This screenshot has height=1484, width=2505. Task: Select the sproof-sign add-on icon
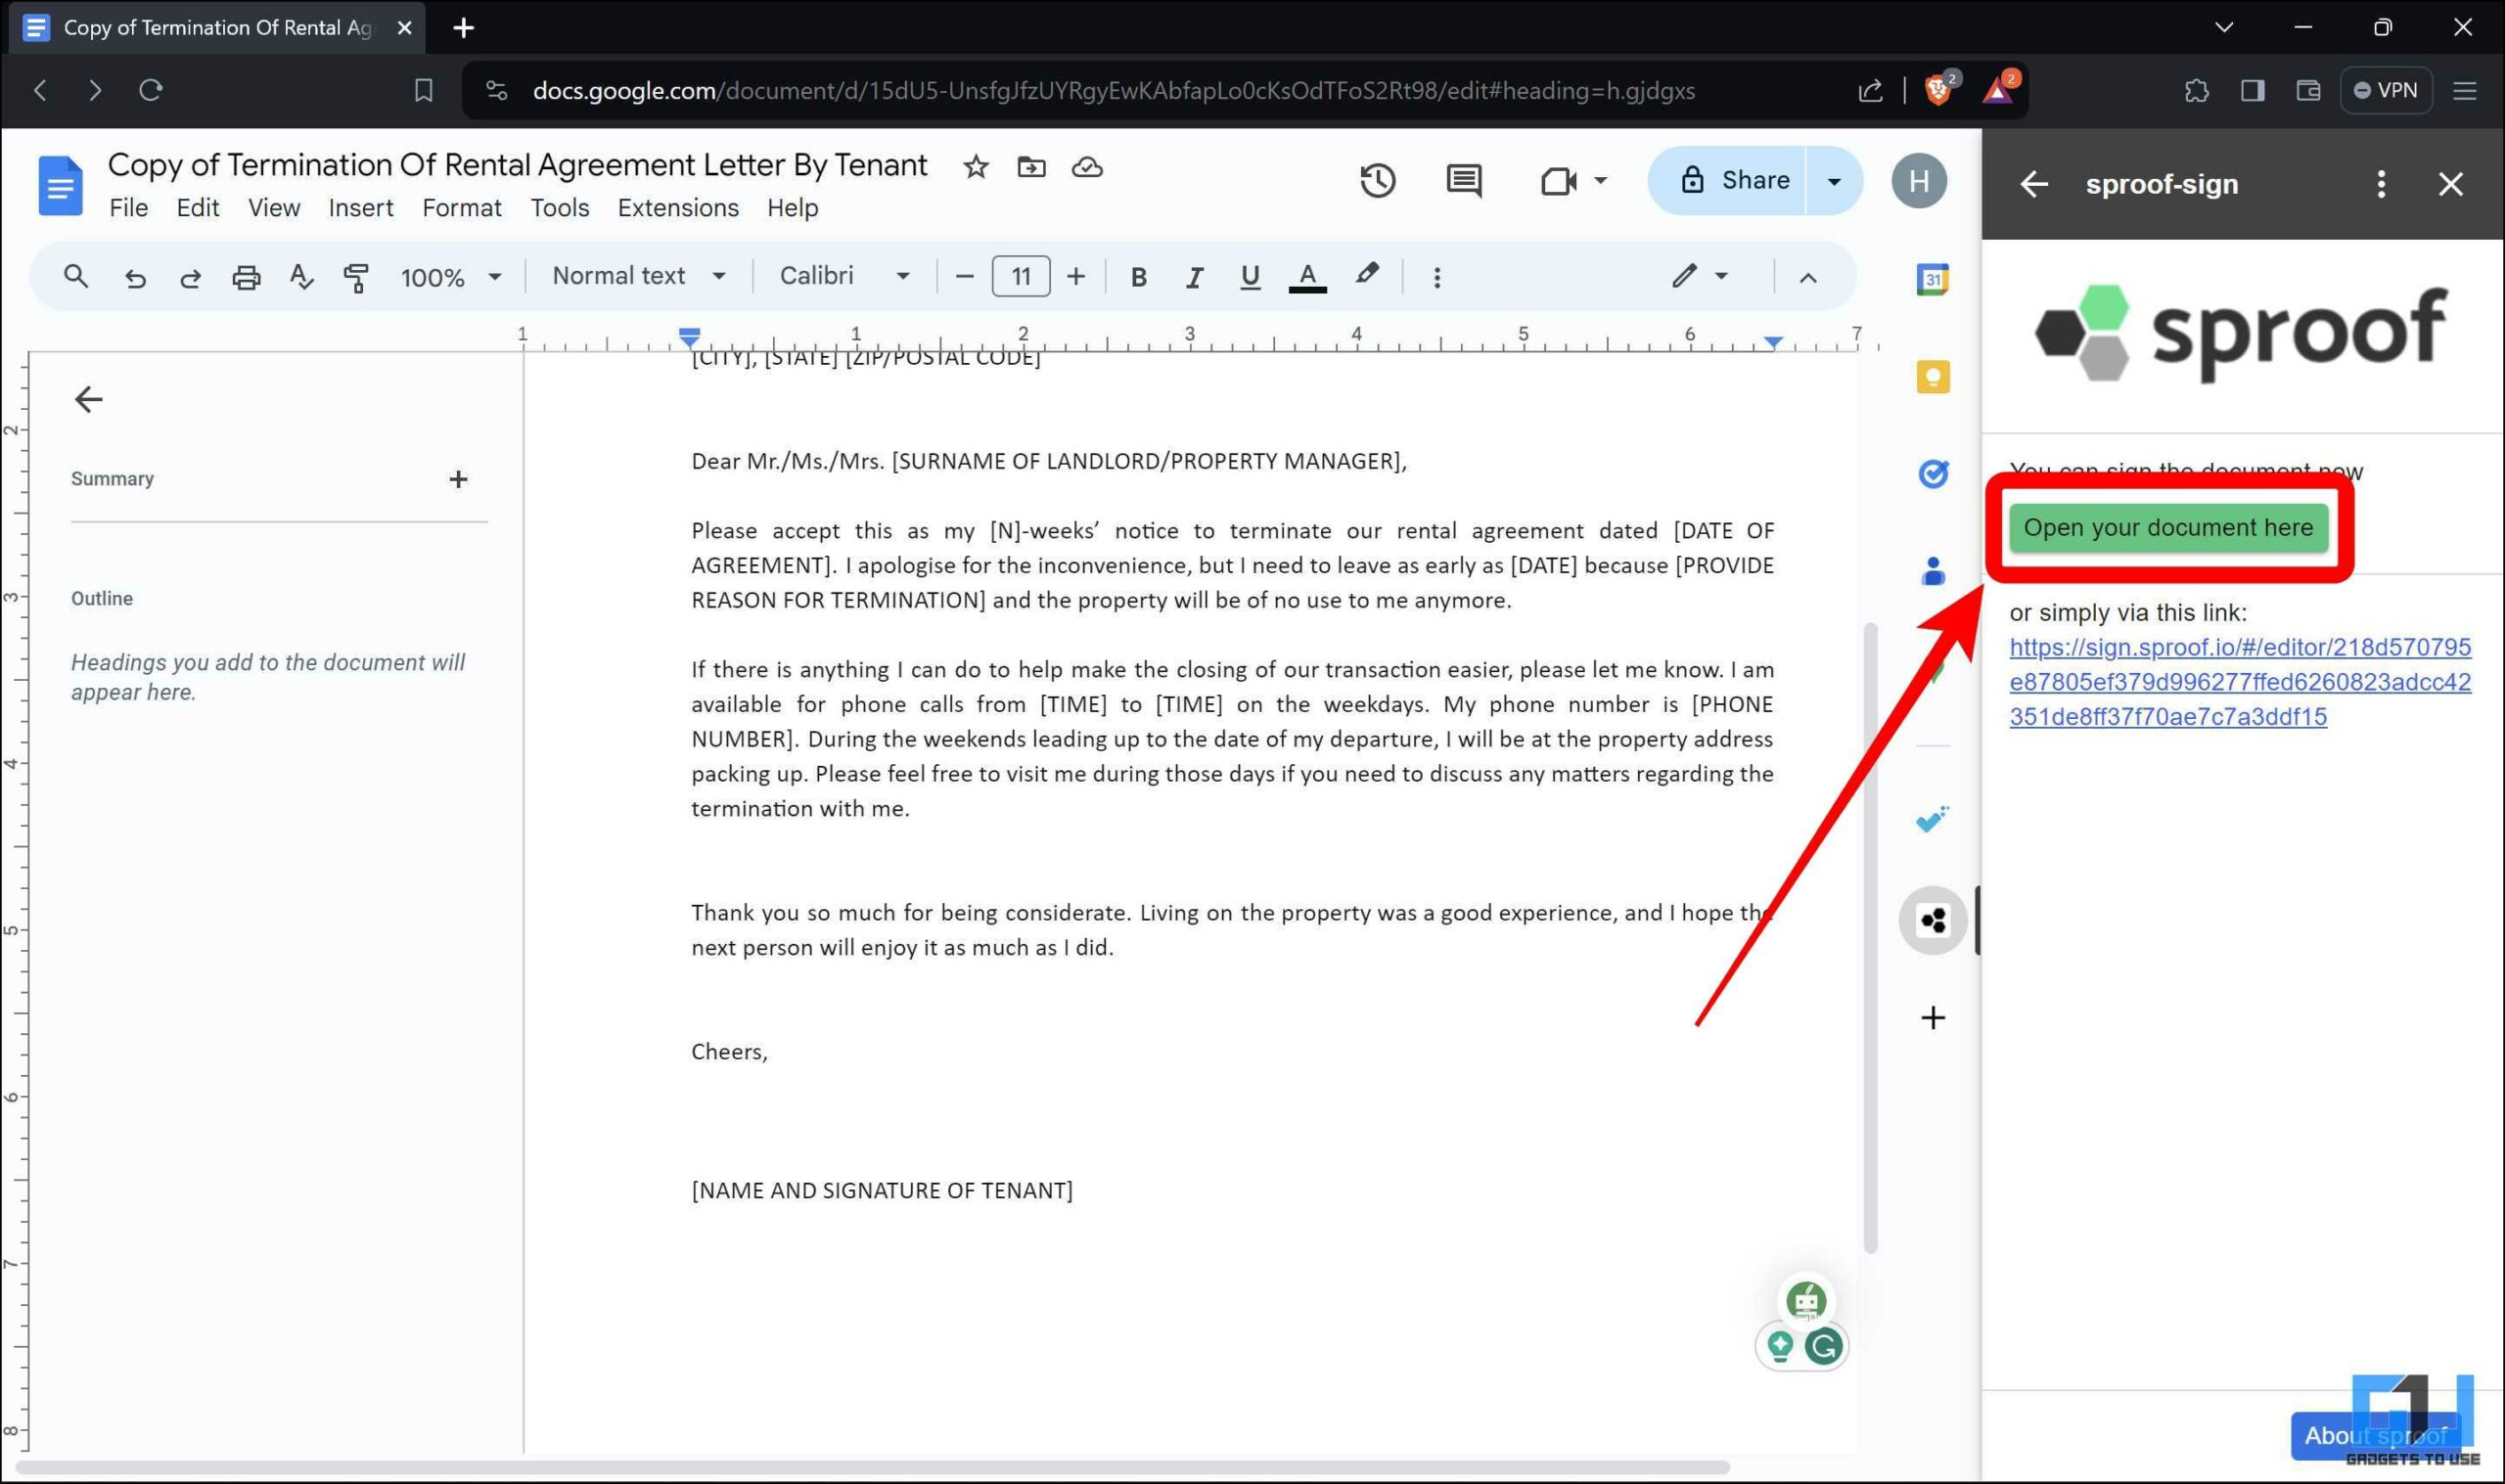[1933, 920]
